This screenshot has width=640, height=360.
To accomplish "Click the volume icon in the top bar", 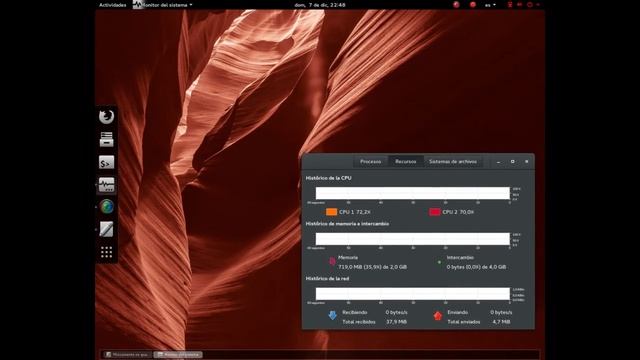I will coord(520,5).
